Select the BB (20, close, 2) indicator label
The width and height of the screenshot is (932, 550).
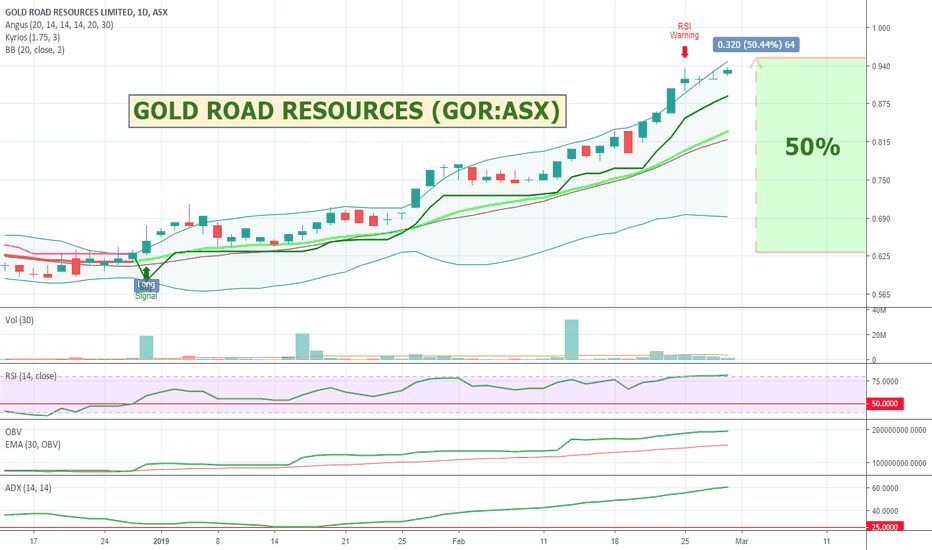point(34,50)
